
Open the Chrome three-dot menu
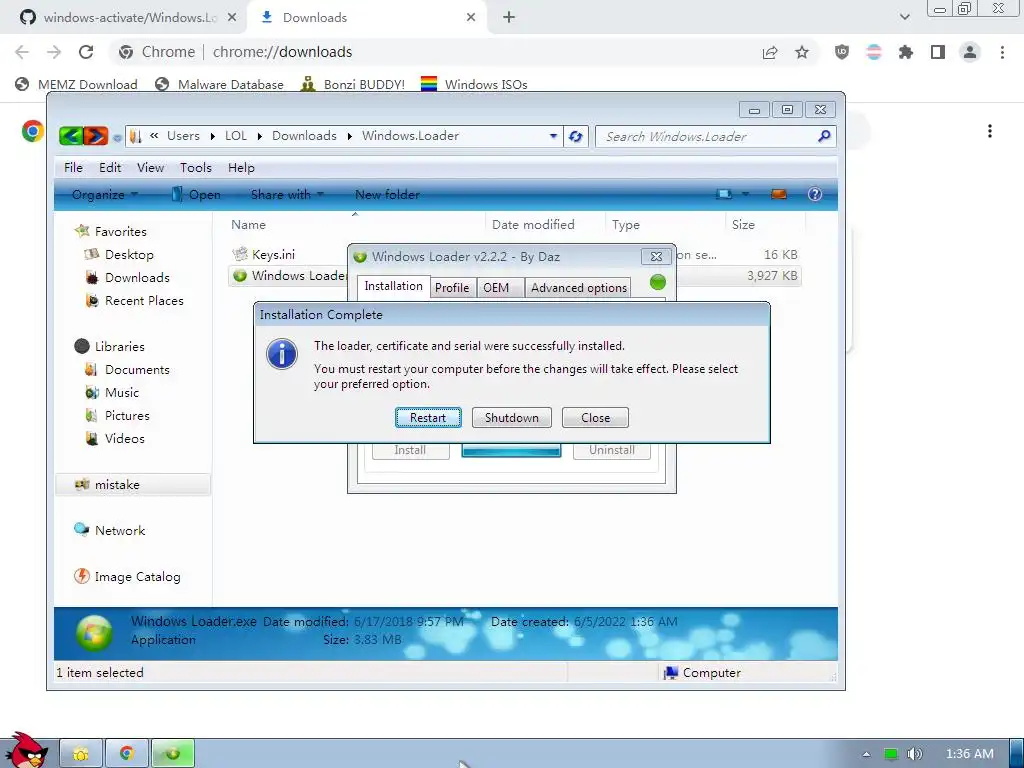coord(1002,52)
